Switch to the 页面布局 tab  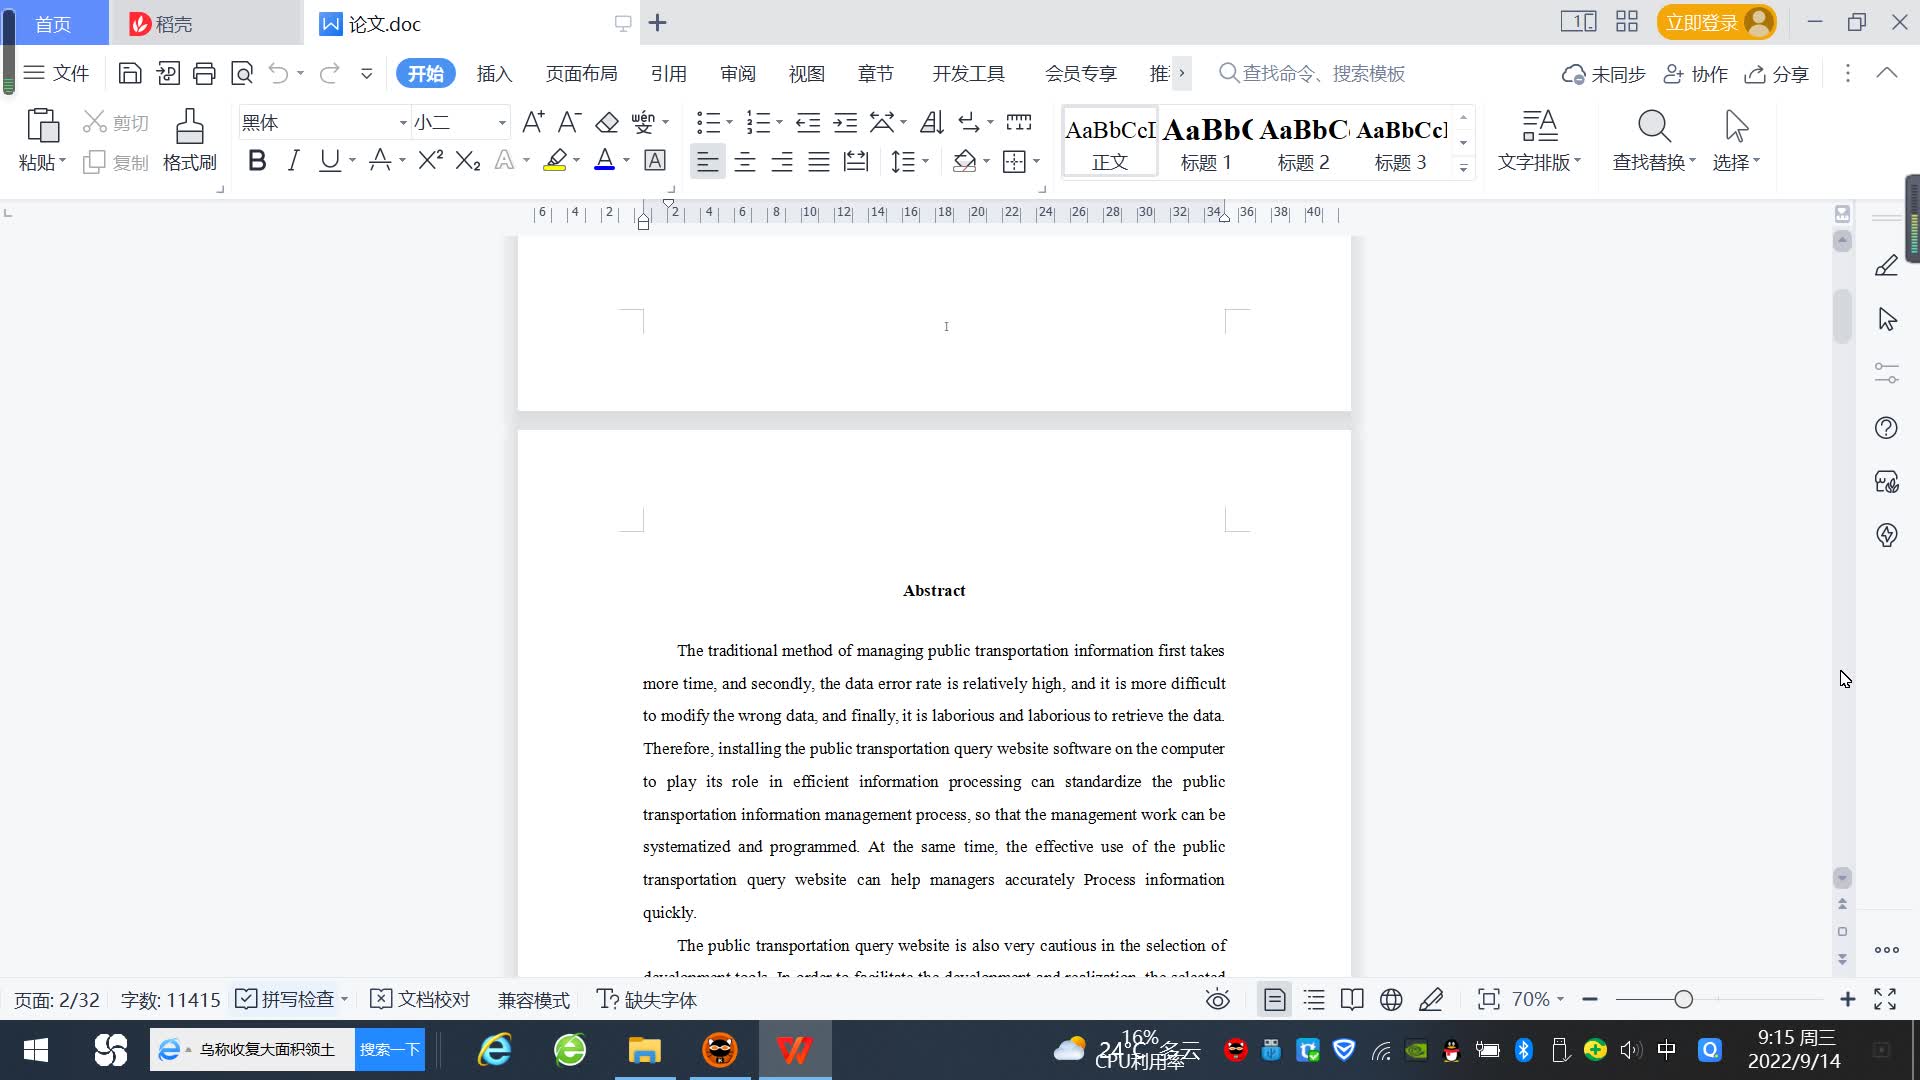click(x=581, y=73)
